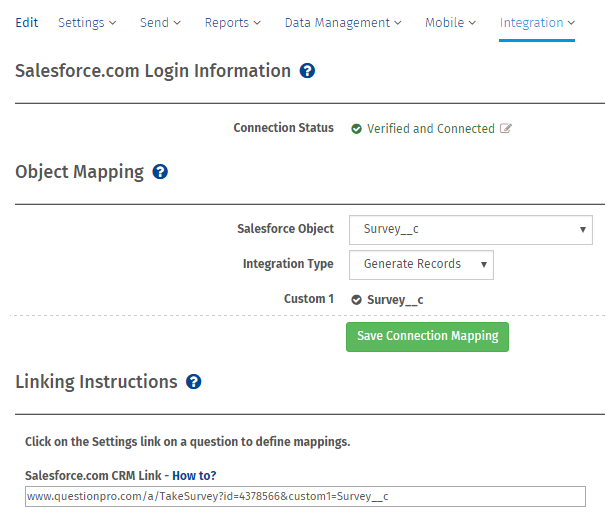
Task: Expand the Data Management menu
Action: point(343,23)
